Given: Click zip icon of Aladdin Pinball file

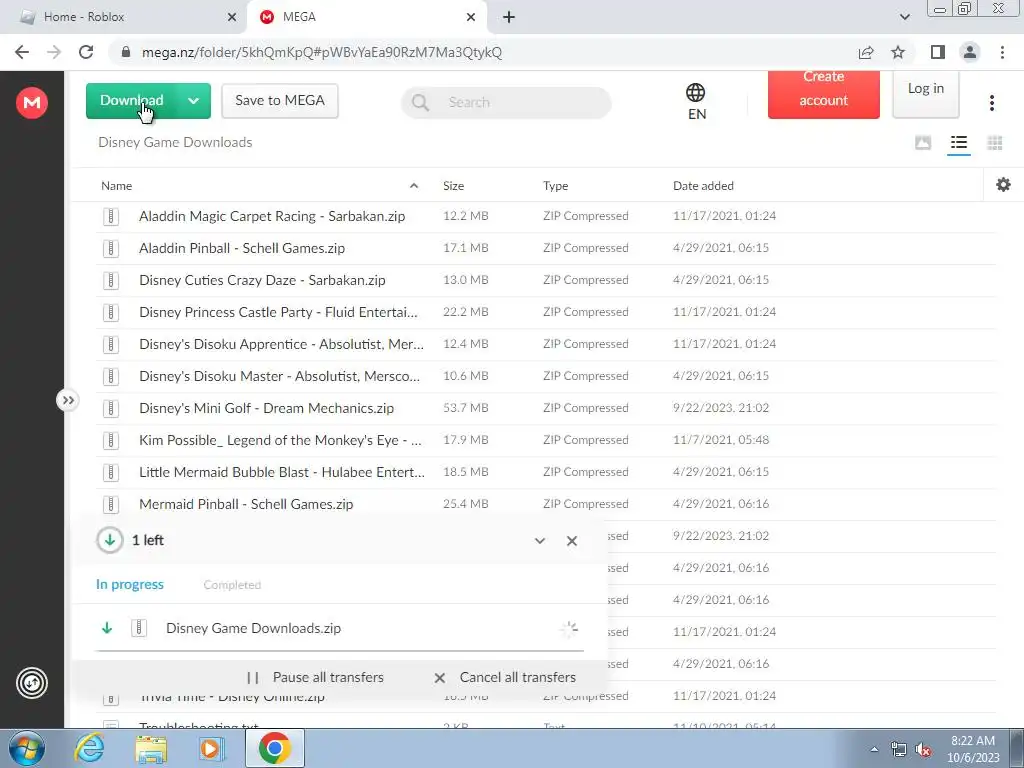Looking at the screenshot, I should coord(111,248).
